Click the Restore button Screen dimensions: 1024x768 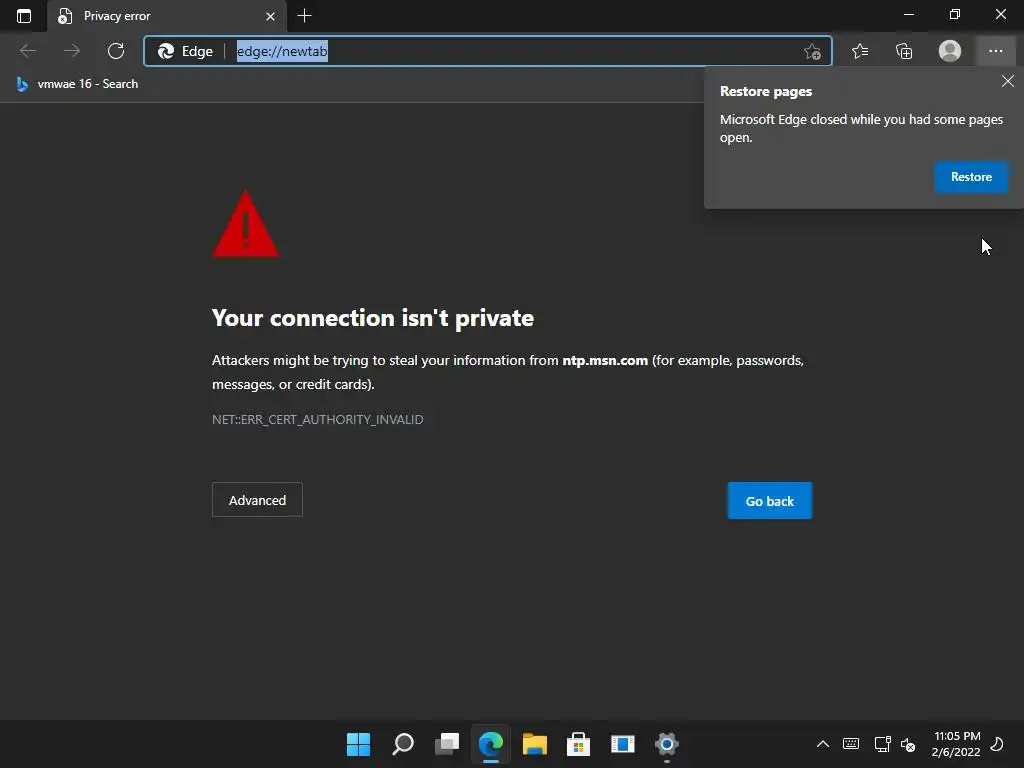(x=971, y=177)
